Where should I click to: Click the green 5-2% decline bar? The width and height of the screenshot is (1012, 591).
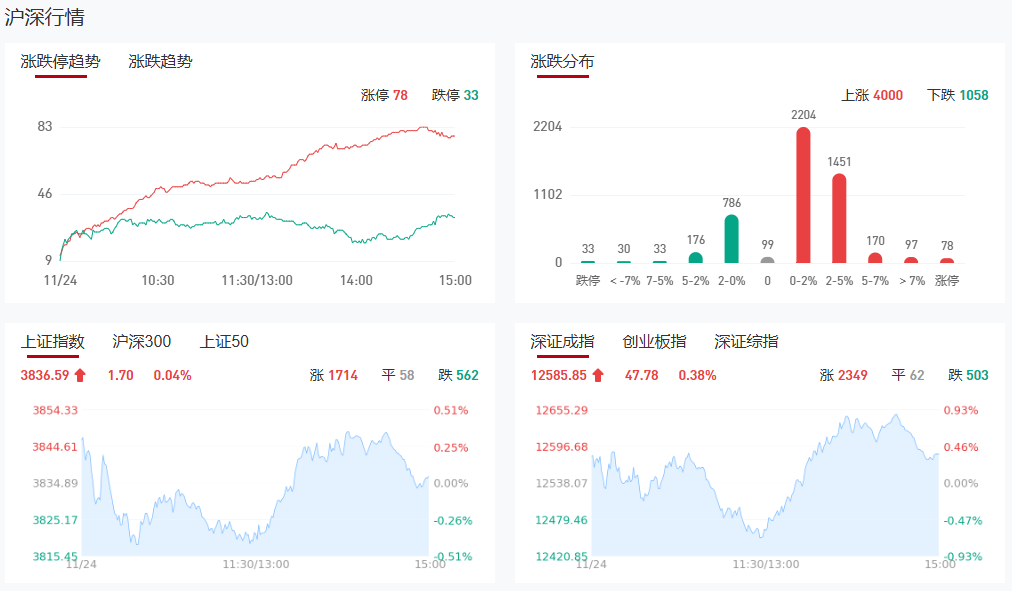click(x=695, y=257)
